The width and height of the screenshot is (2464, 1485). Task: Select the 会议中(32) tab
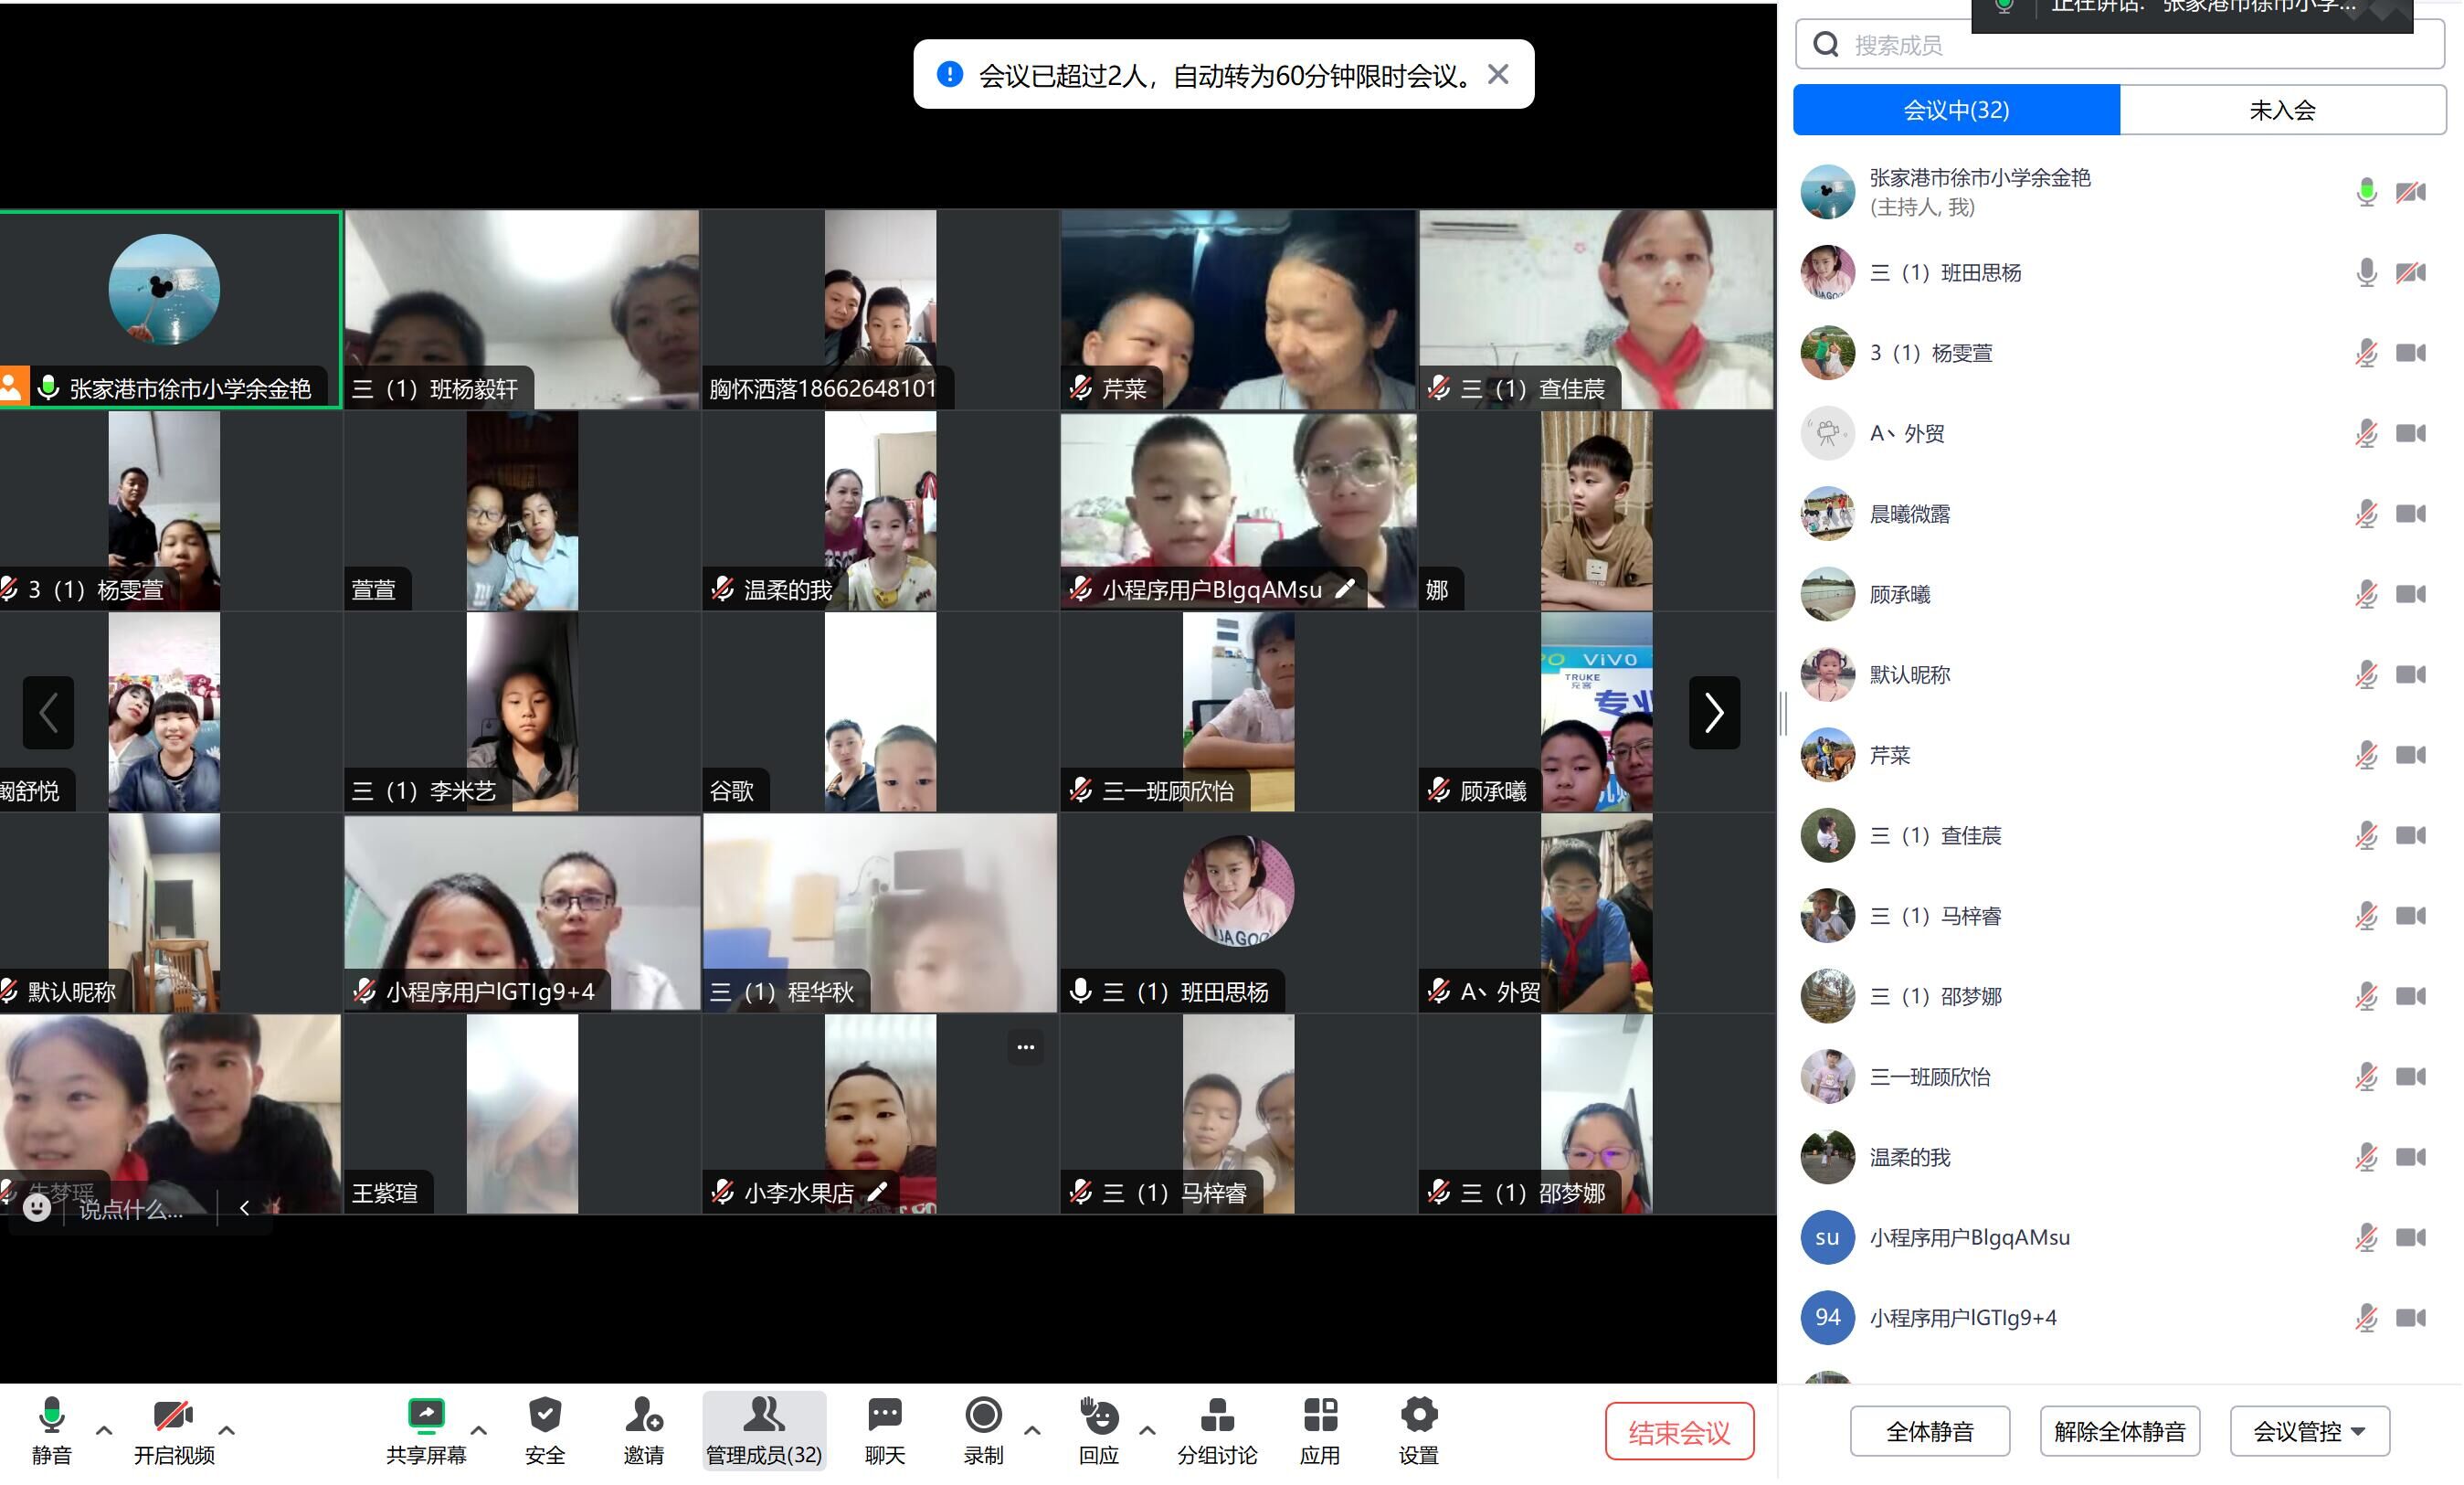pos(1955,110)
